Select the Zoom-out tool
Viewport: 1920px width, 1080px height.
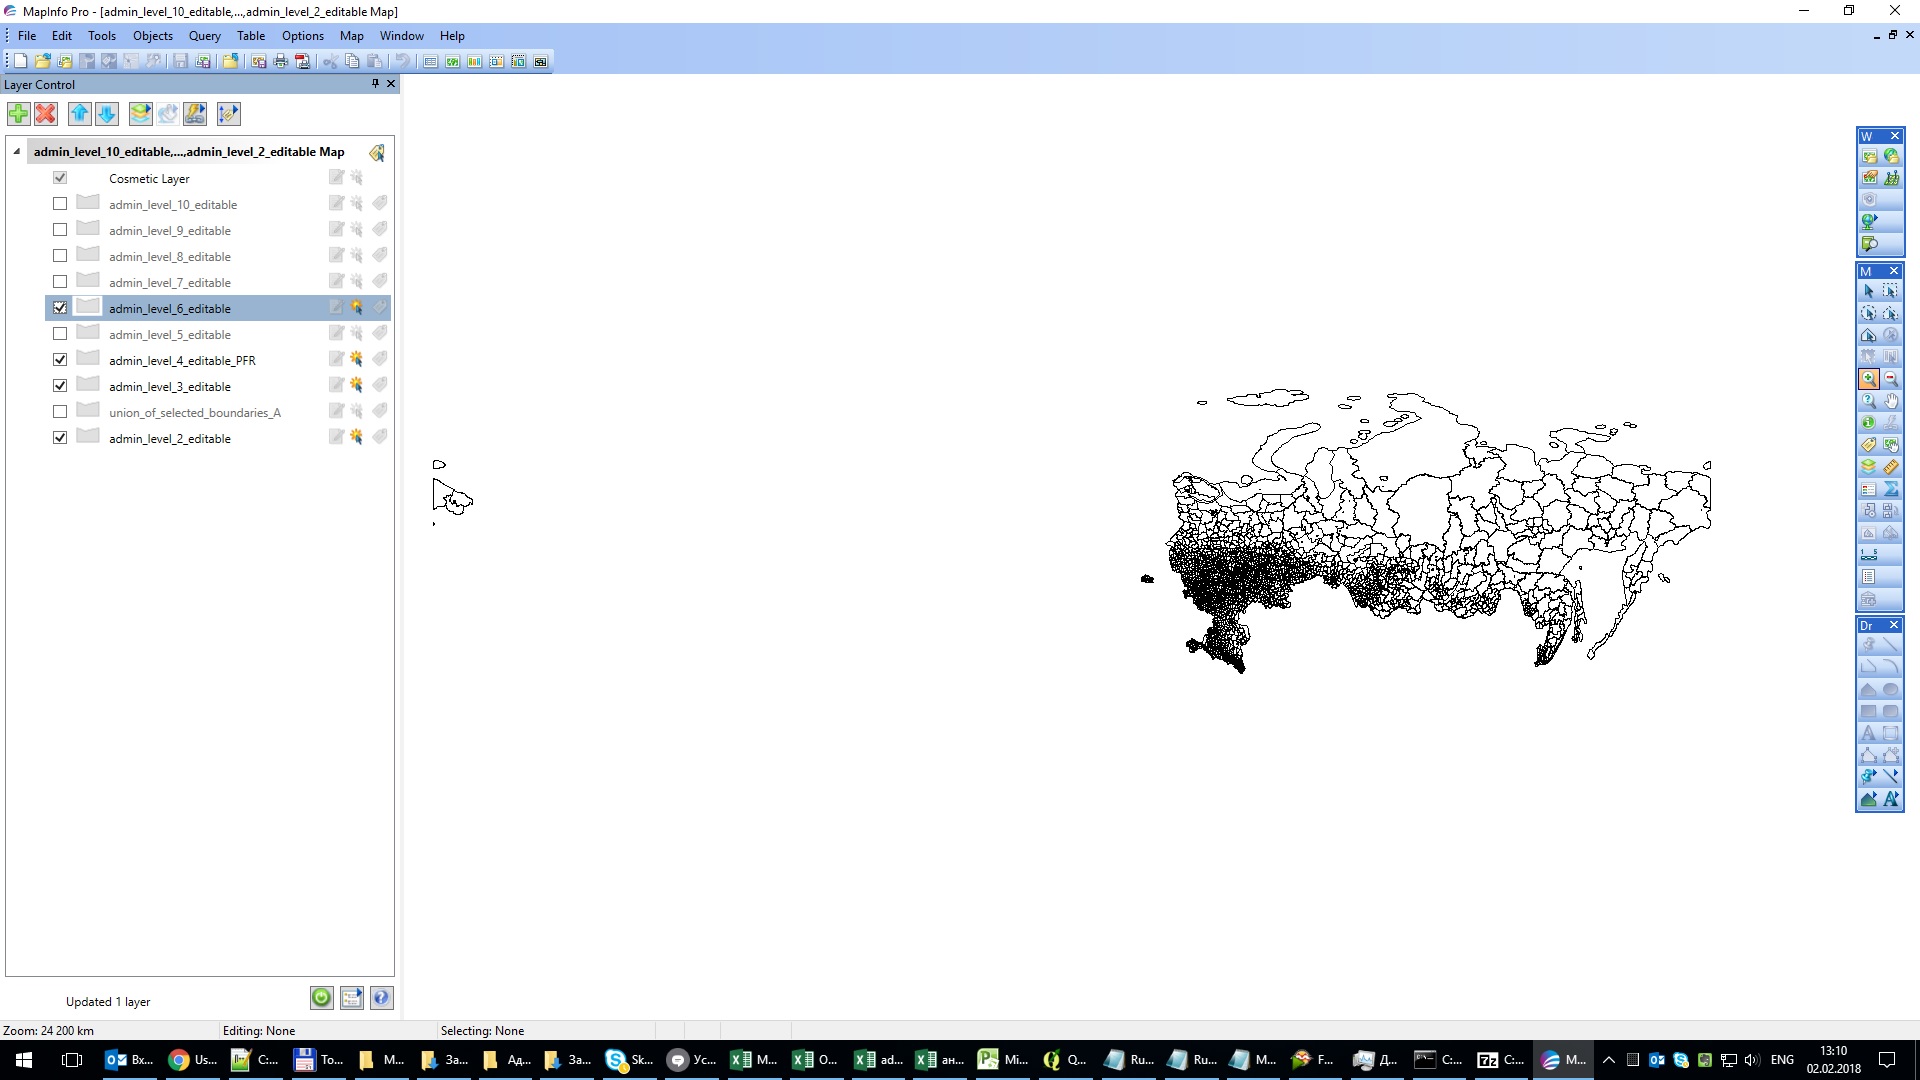tap(1891, 378)
